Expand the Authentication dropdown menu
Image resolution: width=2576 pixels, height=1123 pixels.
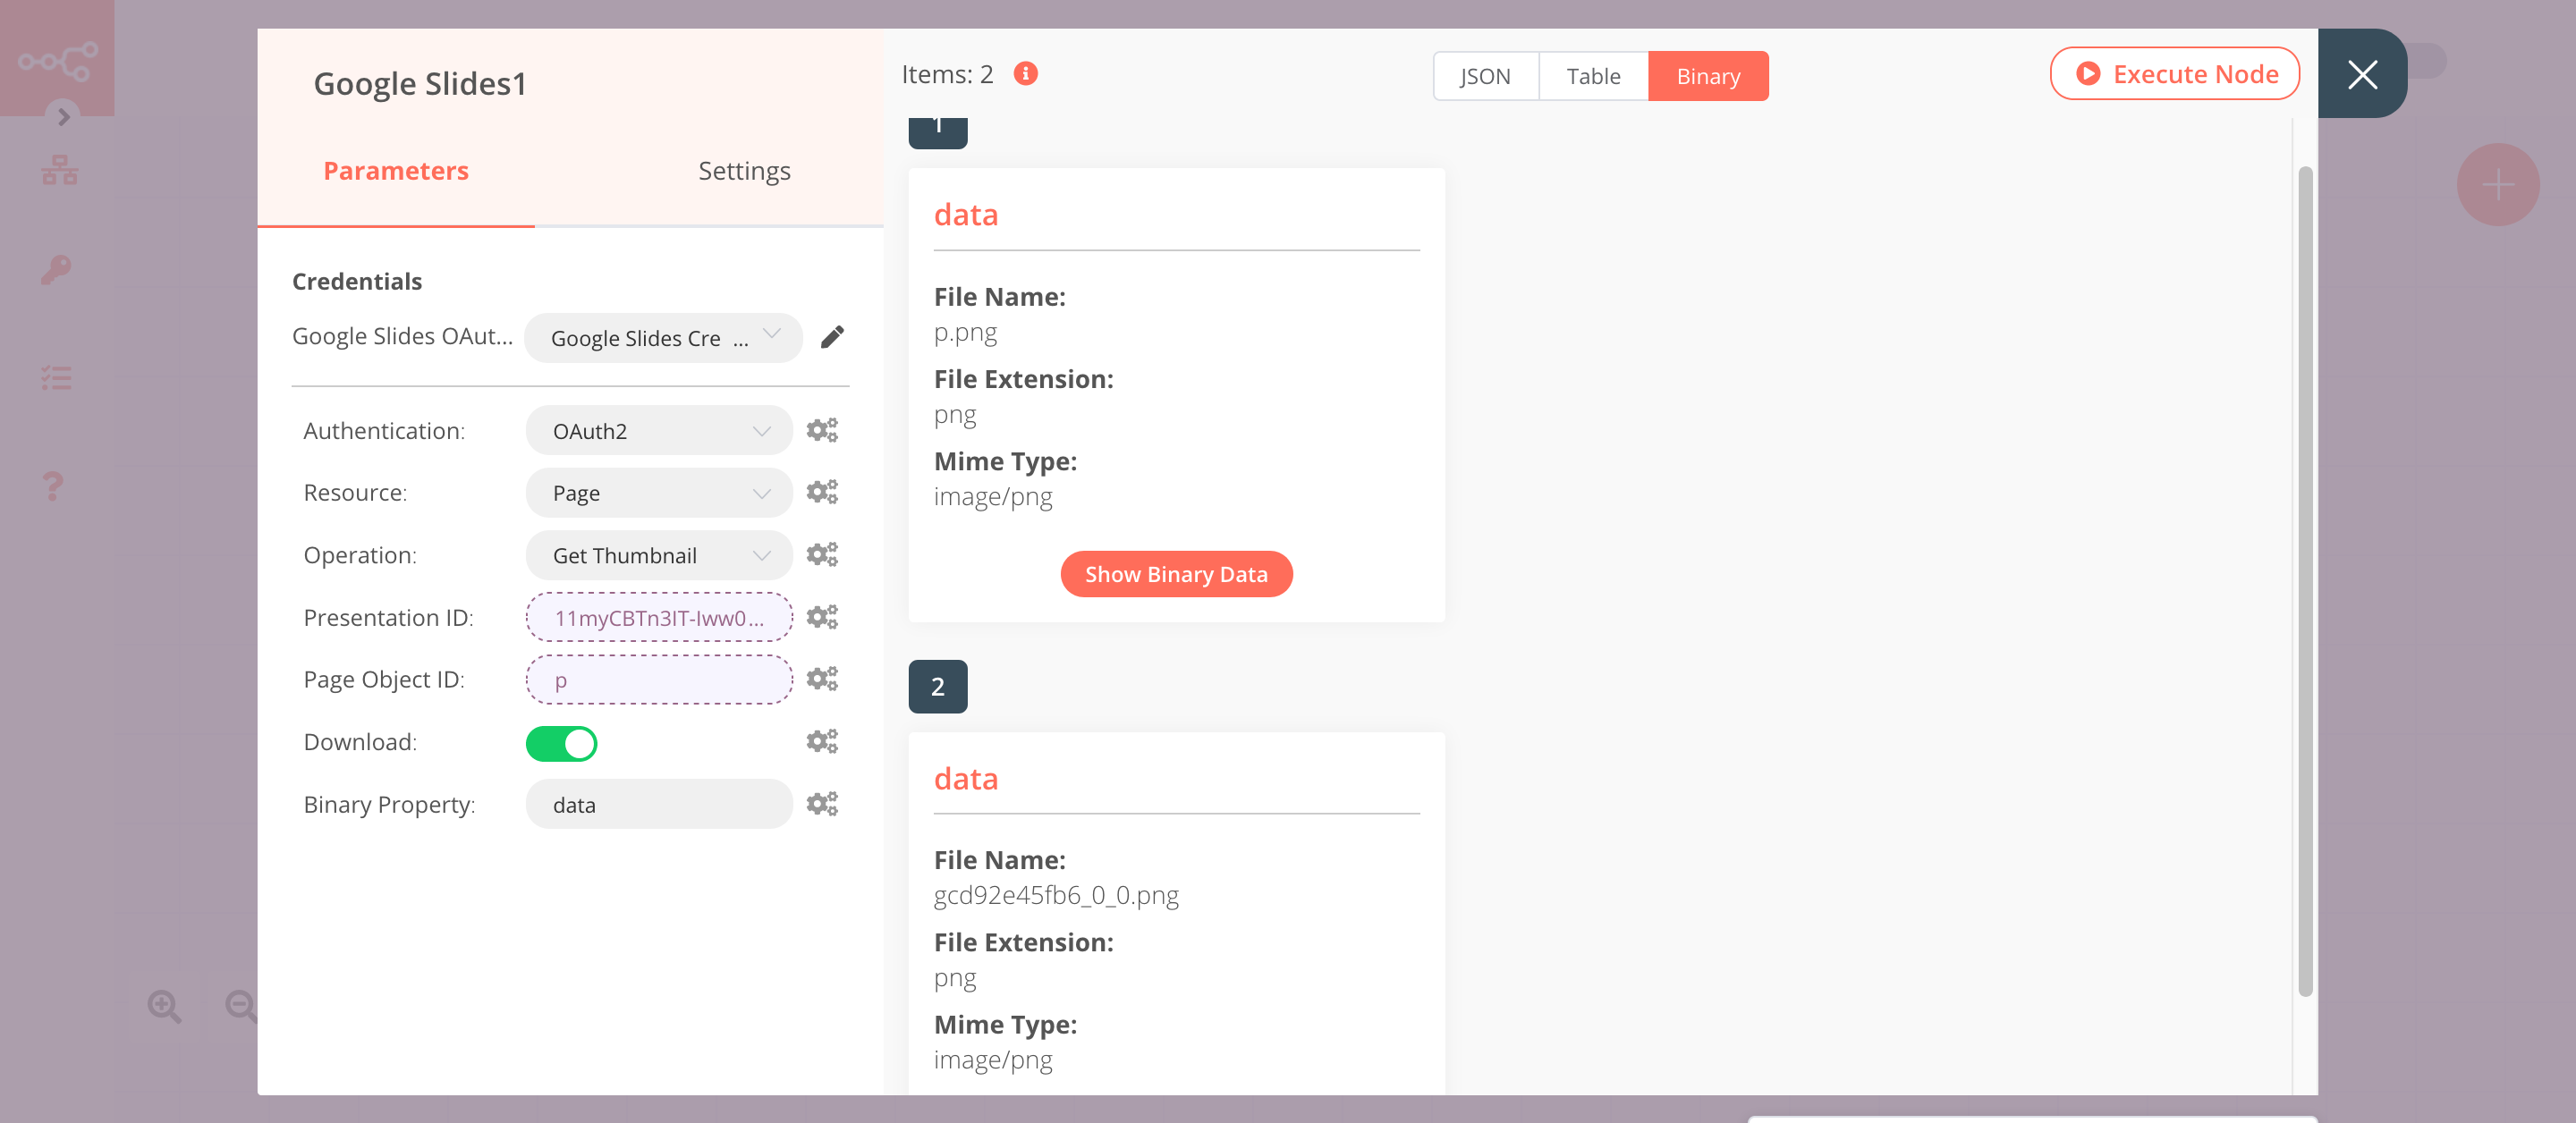pos(657,428)
